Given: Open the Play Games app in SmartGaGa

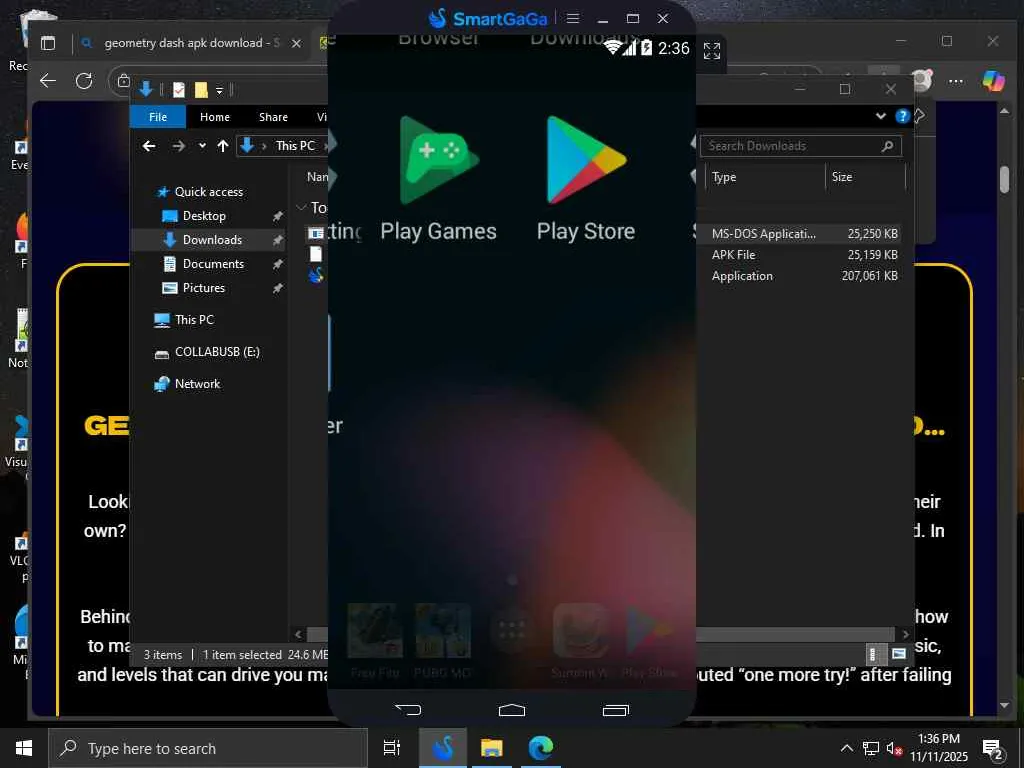Looking at the screenshot, I should pos(439,180).
